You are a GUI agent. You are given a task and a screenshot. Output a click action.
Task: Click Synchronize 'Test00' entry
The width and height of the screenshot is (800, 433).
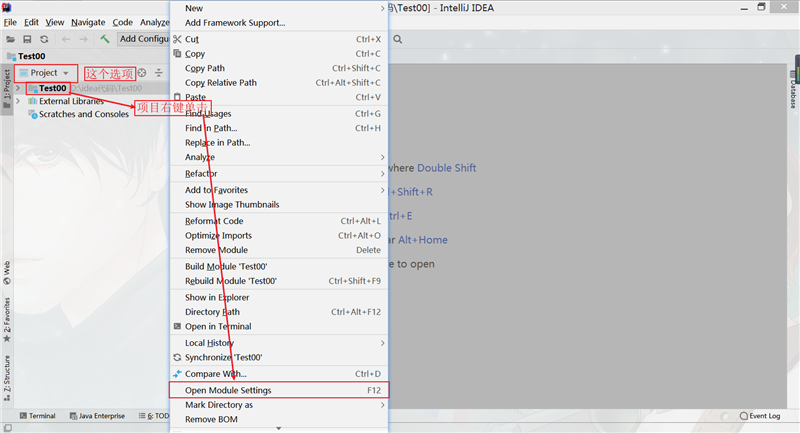coord(279,358)
